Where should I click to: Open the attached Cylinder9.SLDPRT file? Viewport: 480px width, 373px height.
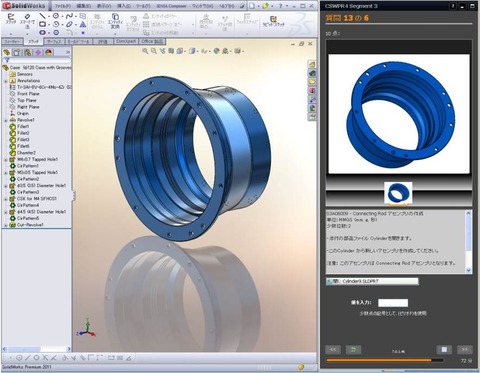pyautogui.click(x=372, y=281)
